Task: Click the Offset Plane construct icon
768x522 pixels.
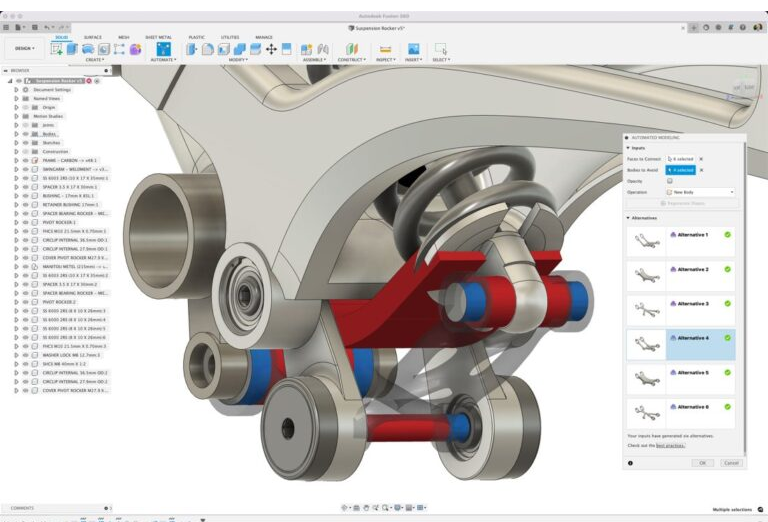Action: [352, 49]
